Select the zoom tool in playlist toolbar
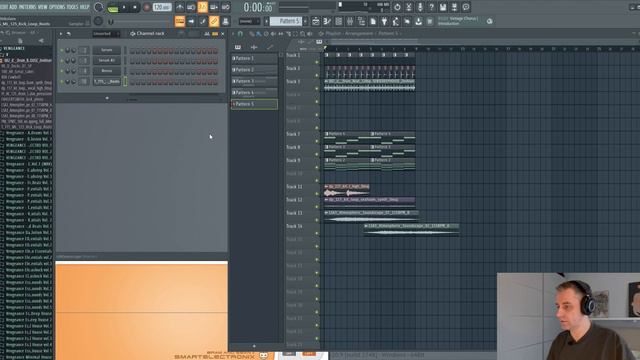The image size is (640, 360). (302, 34)
